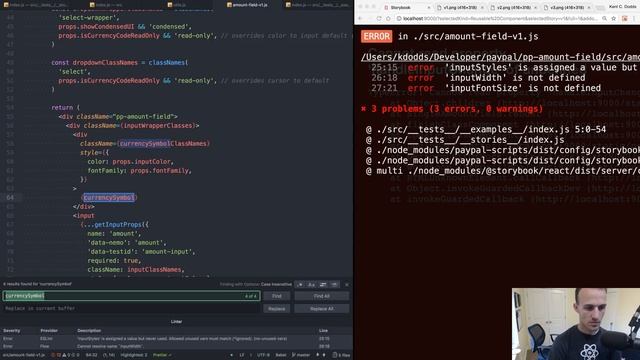Sort linter by Line column
This screenshot has width=640, height=360.
point(323,331)
